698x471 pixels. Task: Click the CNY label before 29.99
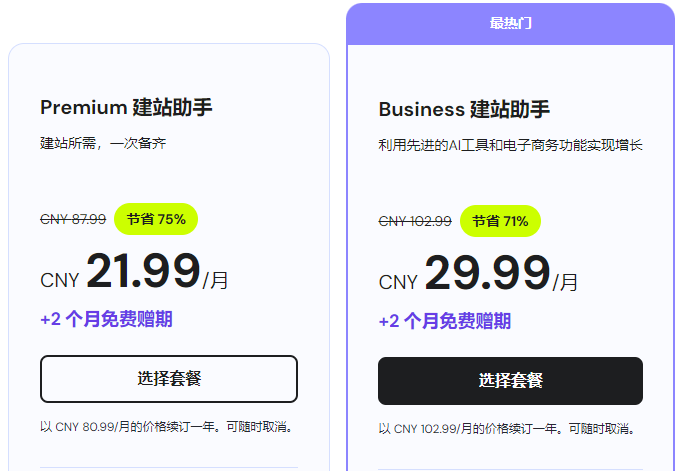point(398,283)
